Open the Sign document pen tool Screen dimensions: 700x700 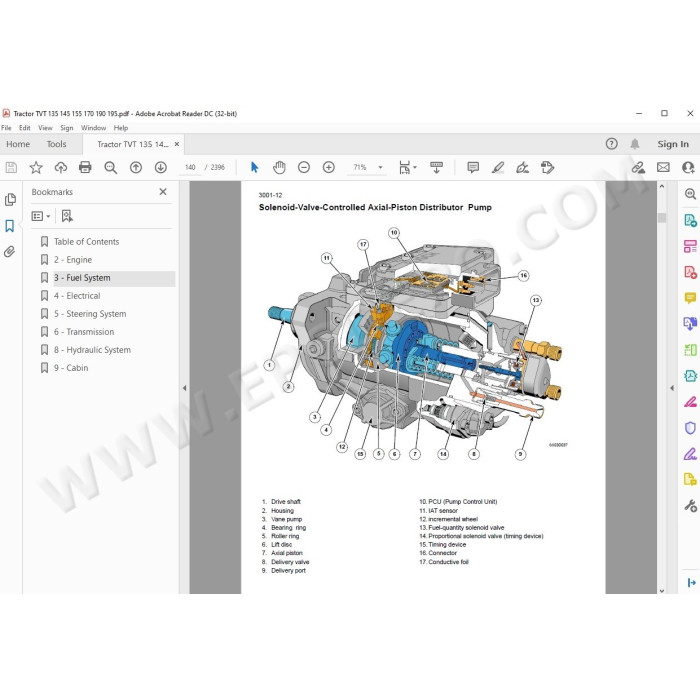(522, 167)
